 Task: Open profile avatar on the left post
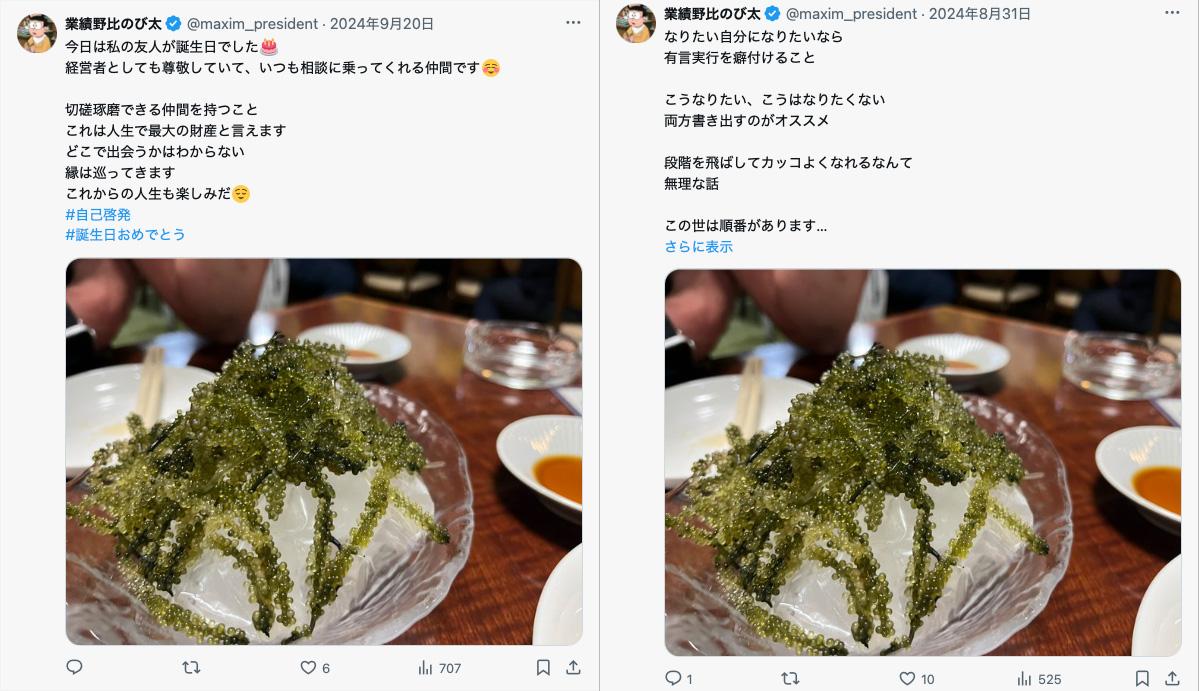(37, 33)
